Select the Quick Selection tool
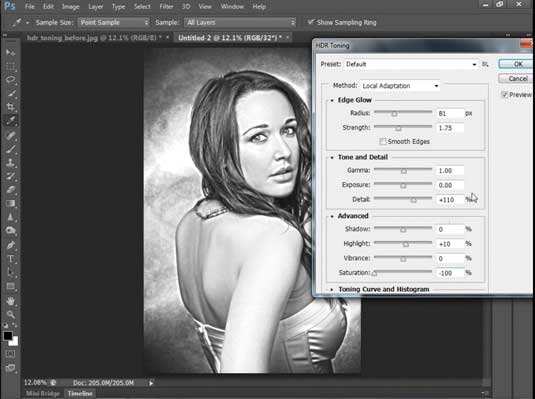The width and height of the screenshot is (535, 399). coord(10,93)
